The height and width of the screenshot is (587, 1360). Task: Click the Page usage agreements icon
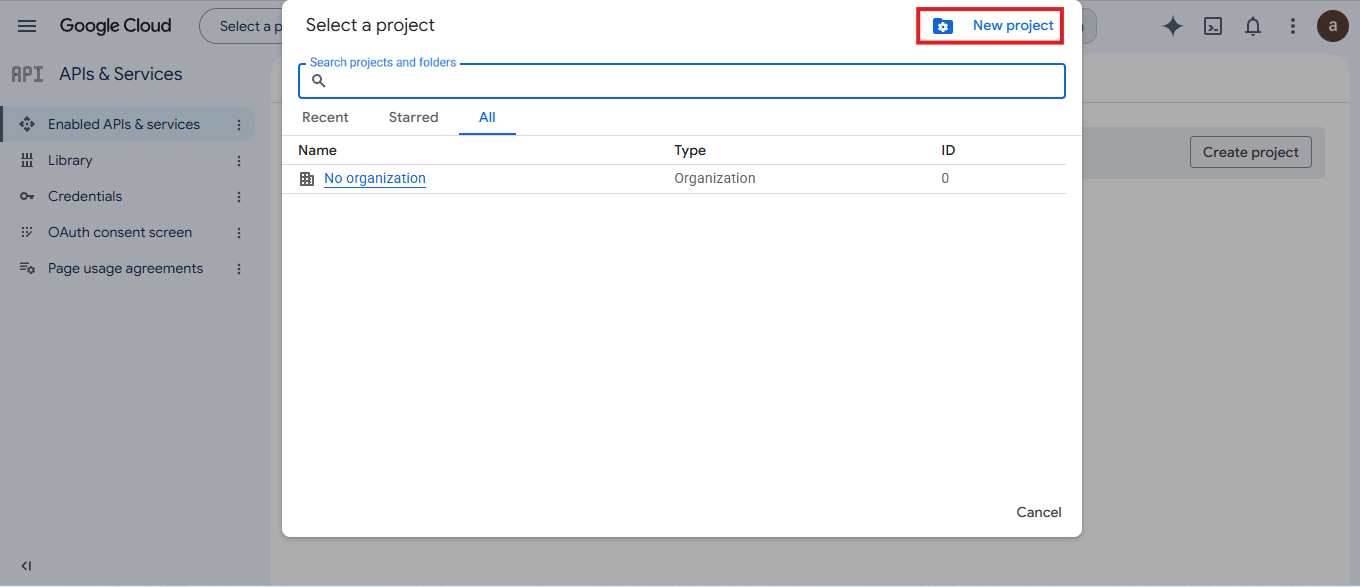pyautogui.click(x=27, y=268)
